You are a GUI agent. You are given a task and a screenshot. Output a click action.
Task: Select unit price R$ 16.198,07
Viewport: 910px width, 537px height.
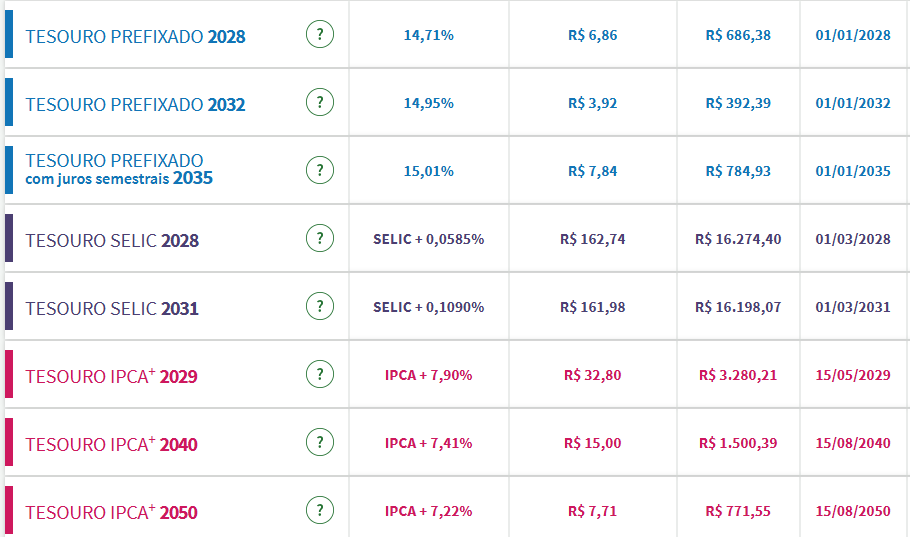click(738, 307)
